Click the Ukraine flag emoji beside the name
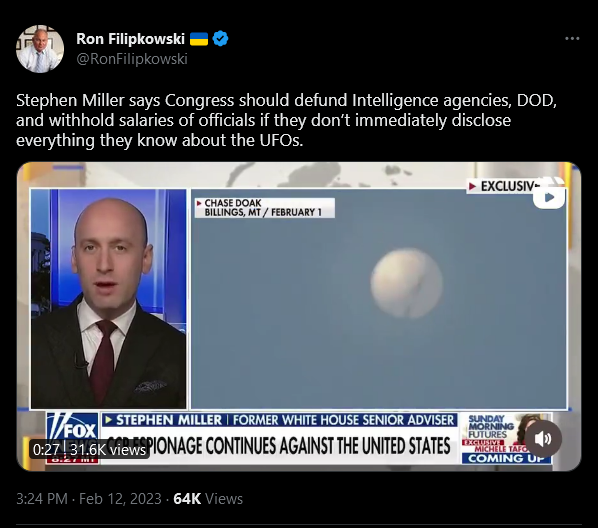598x528 pixels. click(199, 39)
